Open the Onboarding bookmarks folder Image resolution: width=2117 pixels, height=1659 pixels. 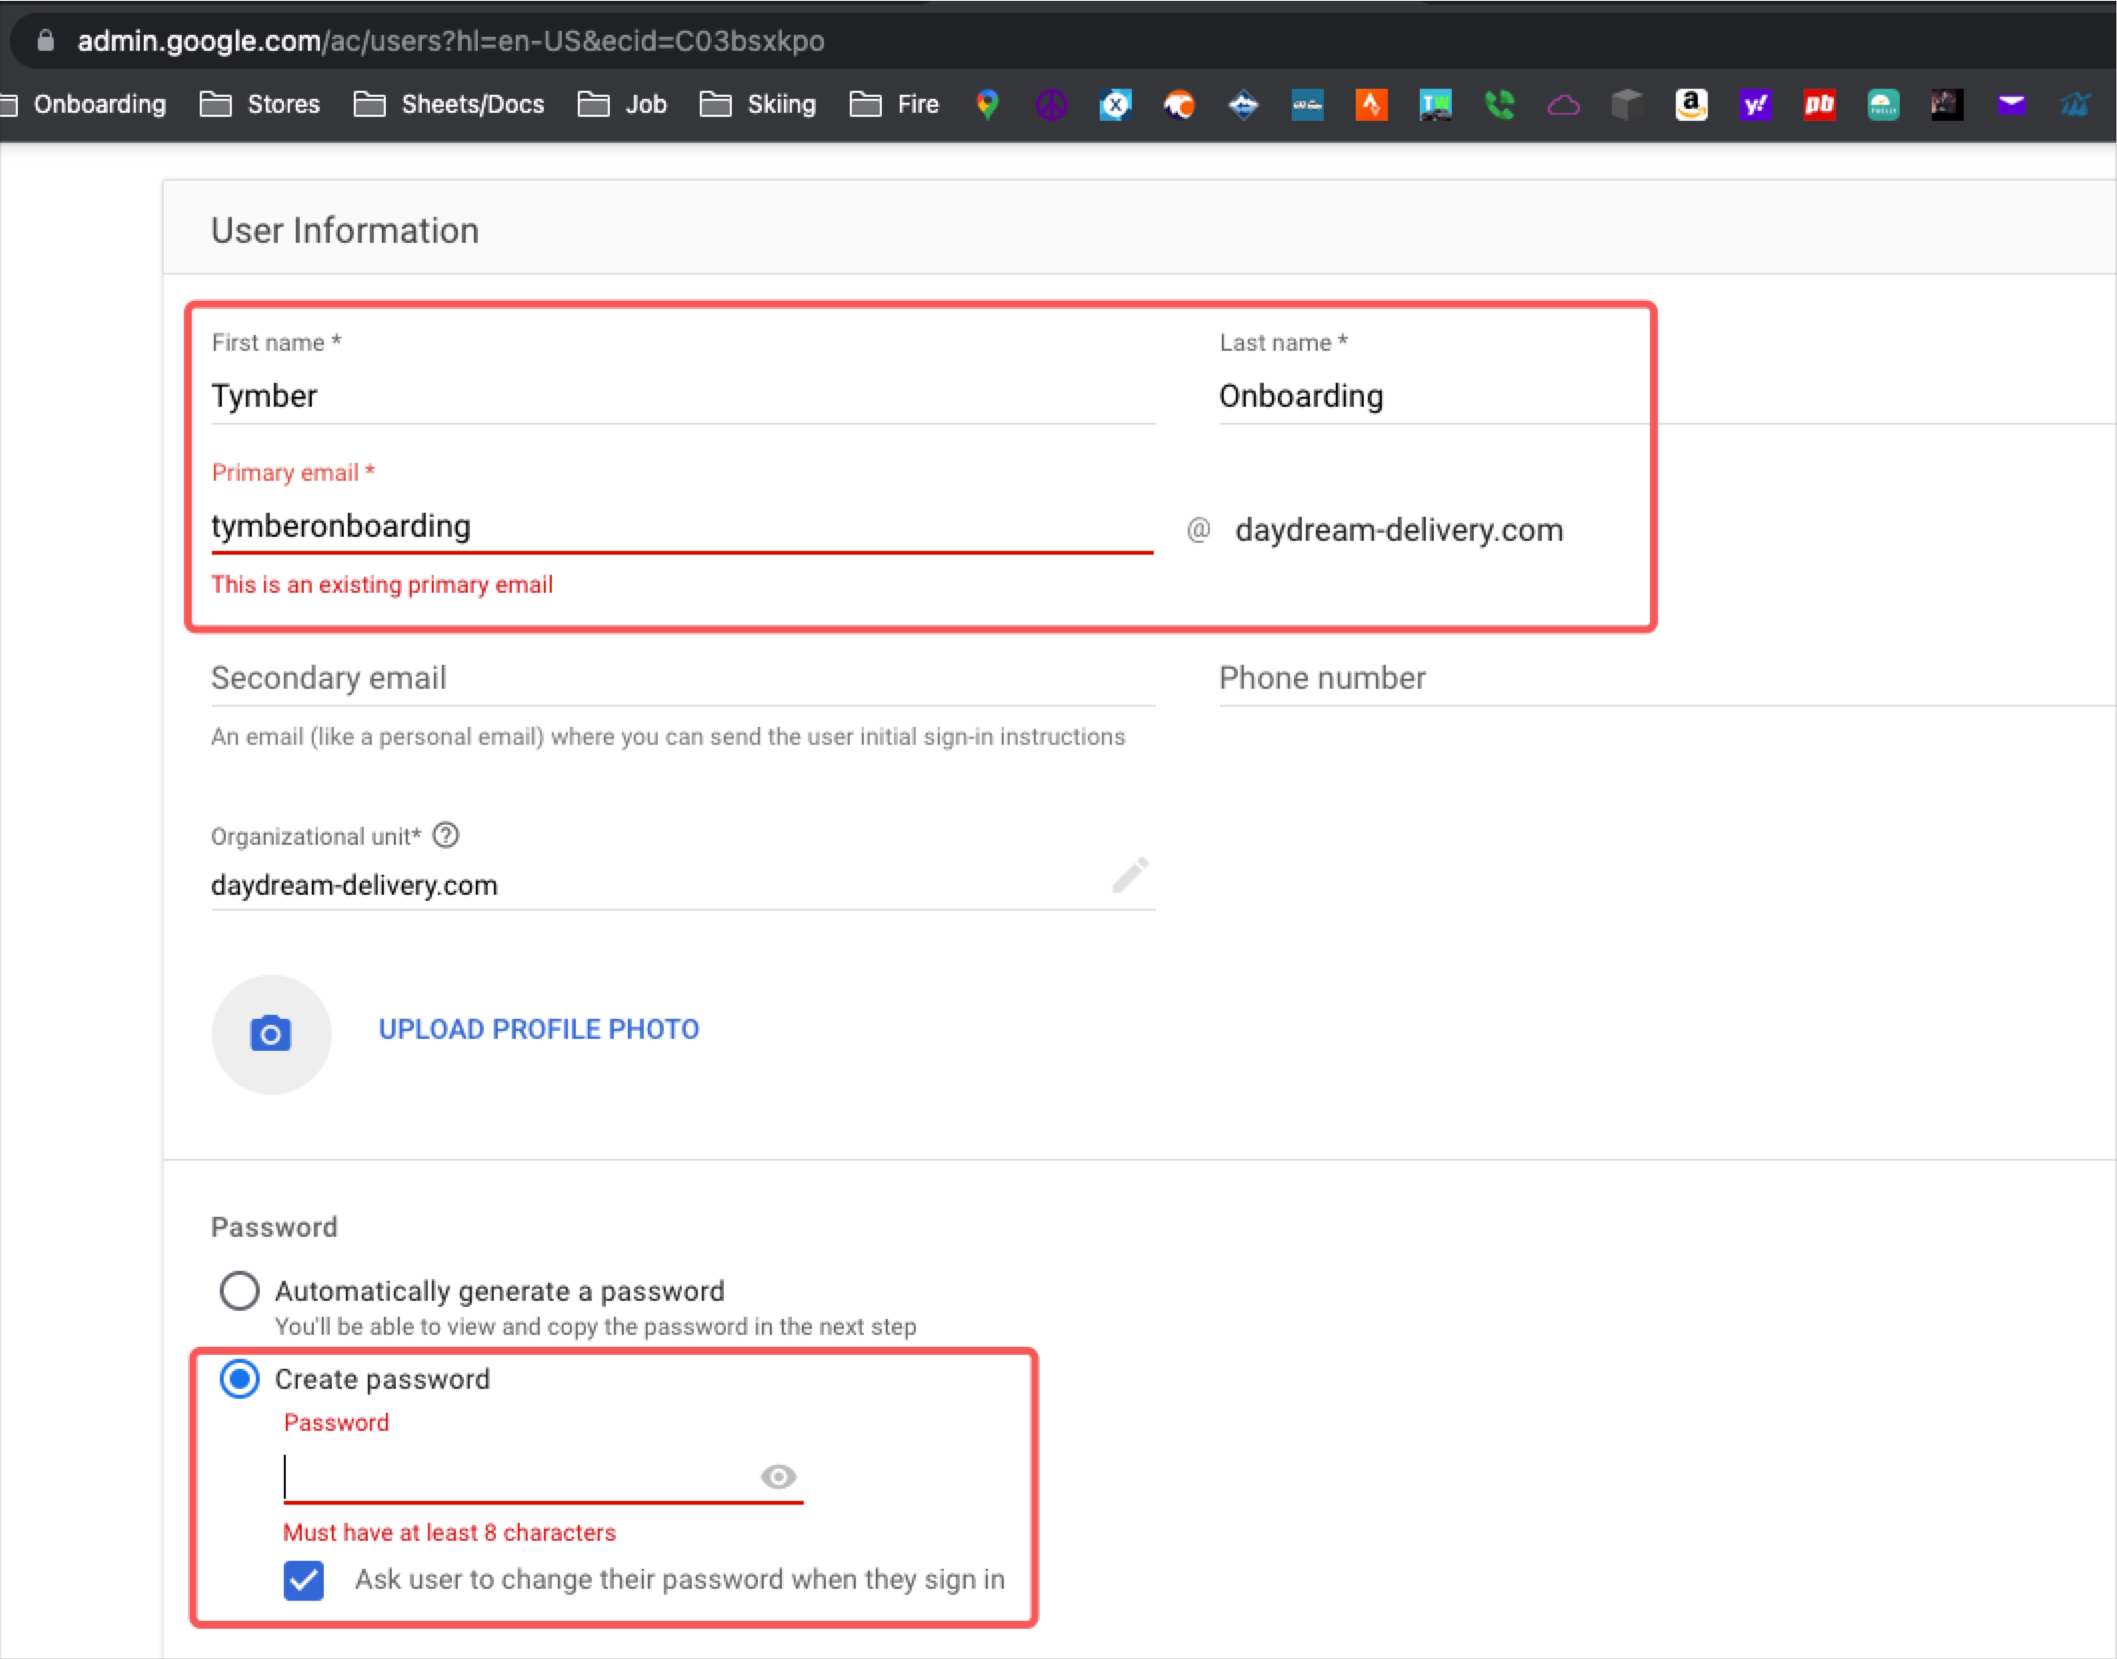[100, 105]
